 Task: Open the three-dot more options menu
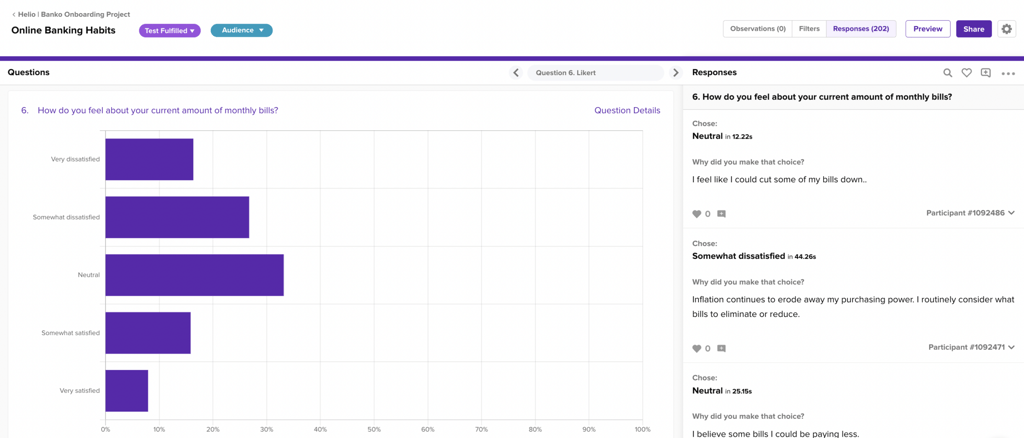click(x=1008, y=73)
